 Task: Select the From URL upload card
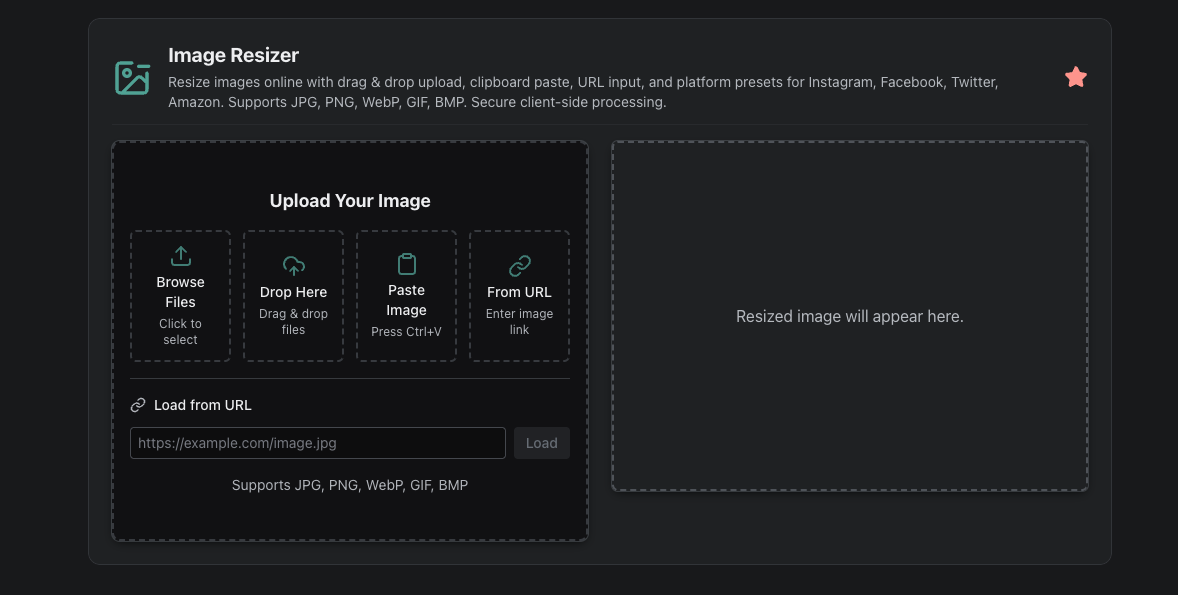tap(519, 296)
